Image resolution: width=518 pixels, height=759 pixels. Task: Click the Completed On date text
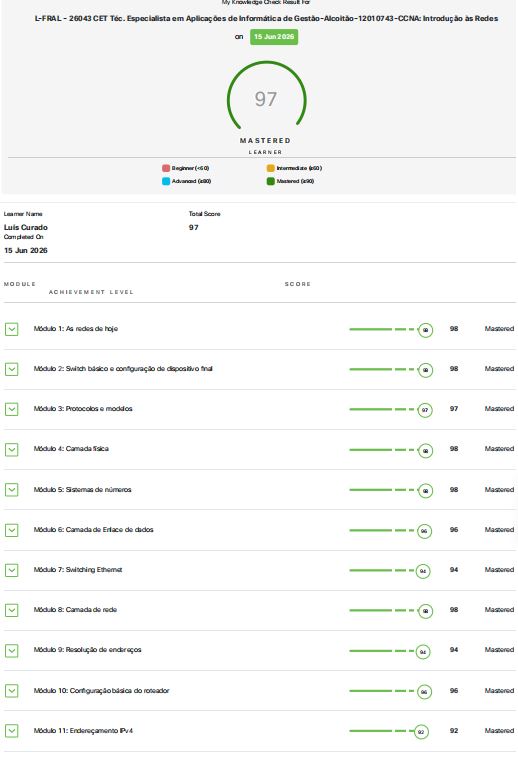click(x=26, y=251)
